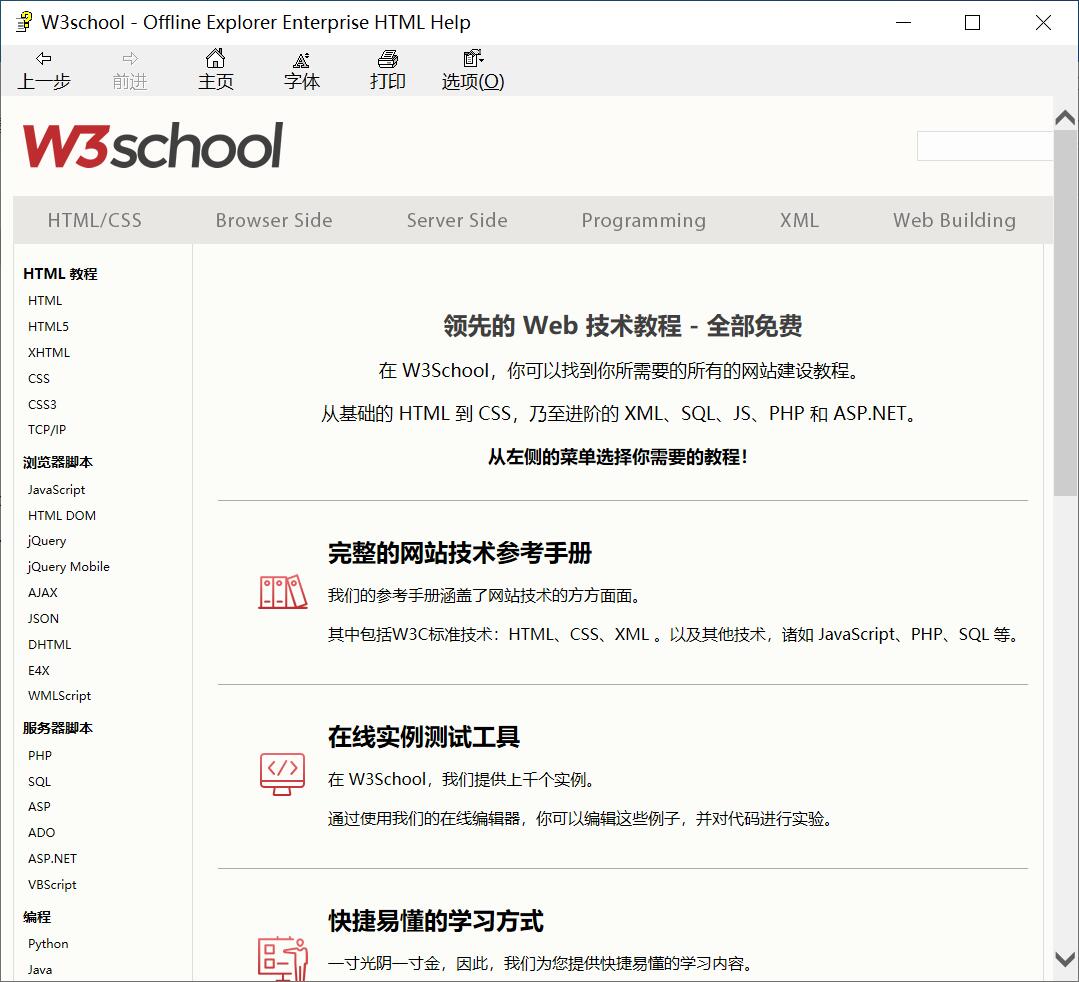Open the VBScript tutorial link
This screenshot has width=1079, height=982.
tap(52, 885)
